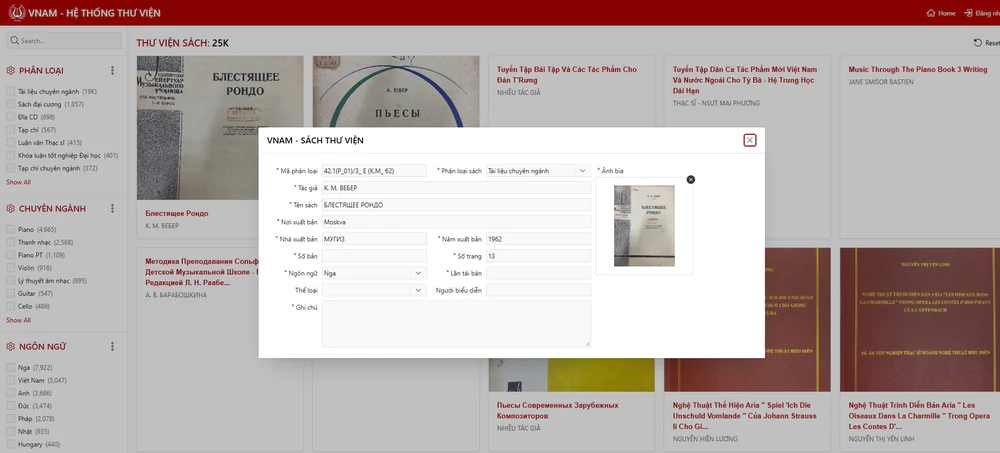This screenshot has width=1000, height=453.
Task: Tick the Đĩa CD category checkbox
Action: pos(10,117)
